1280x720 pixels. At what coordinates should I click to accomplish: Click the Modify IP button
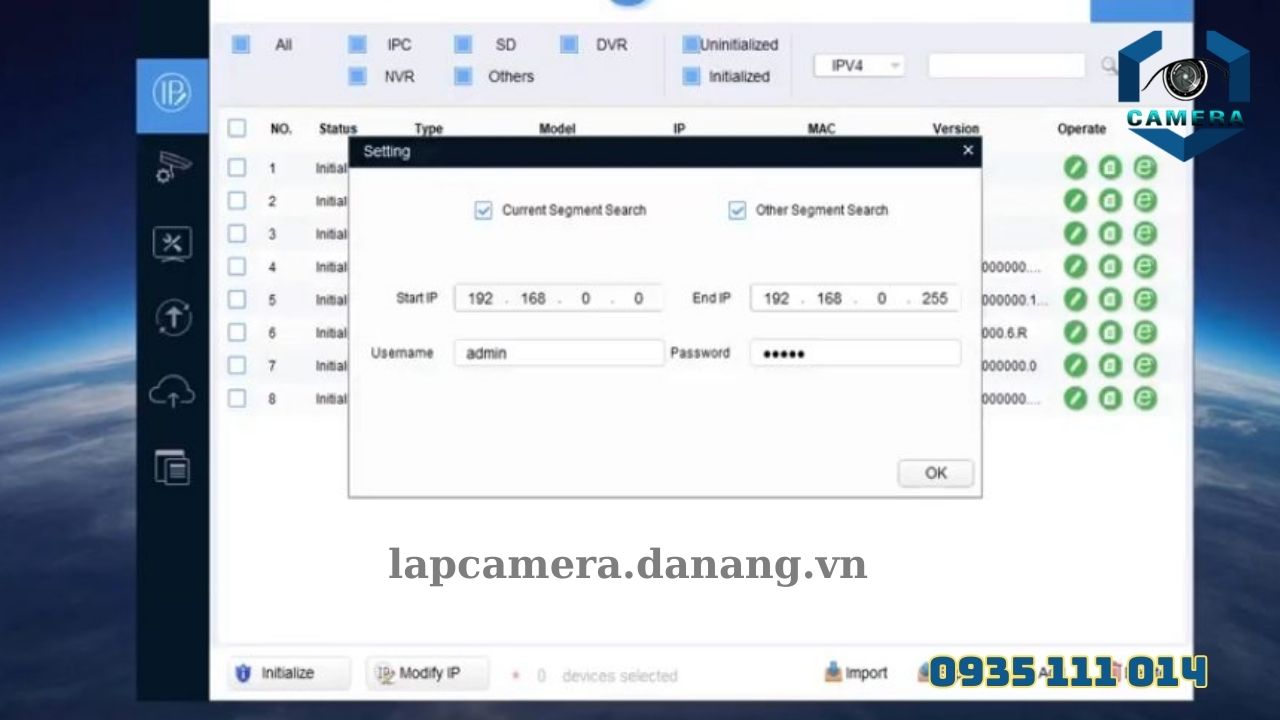point(426,672)
